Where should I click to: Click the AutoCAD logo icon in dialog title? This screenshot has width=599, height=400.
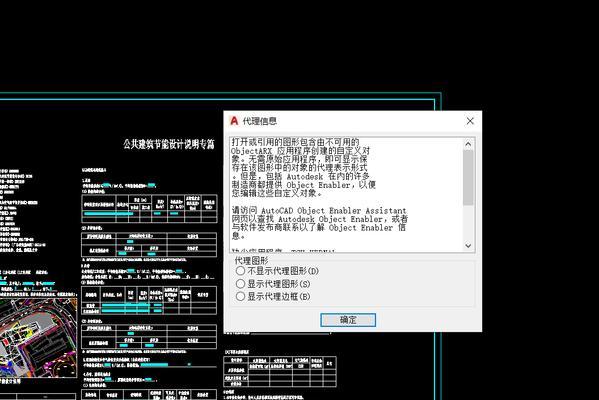(234, 121)
